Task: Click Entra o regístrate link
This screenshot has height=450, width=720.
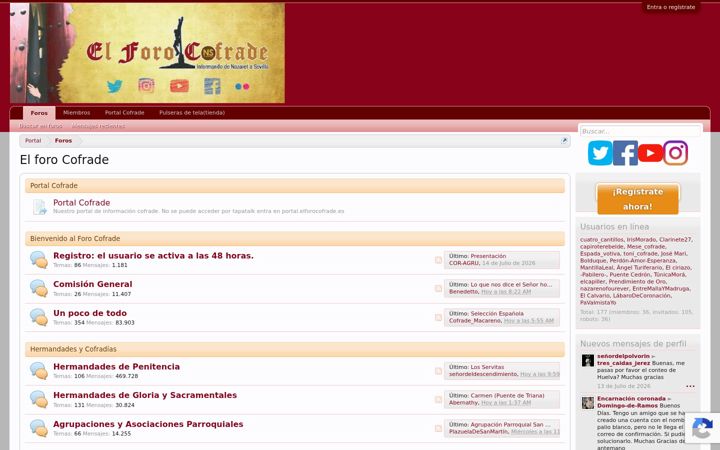Action: pyautogui.click(x=671, y=7)
